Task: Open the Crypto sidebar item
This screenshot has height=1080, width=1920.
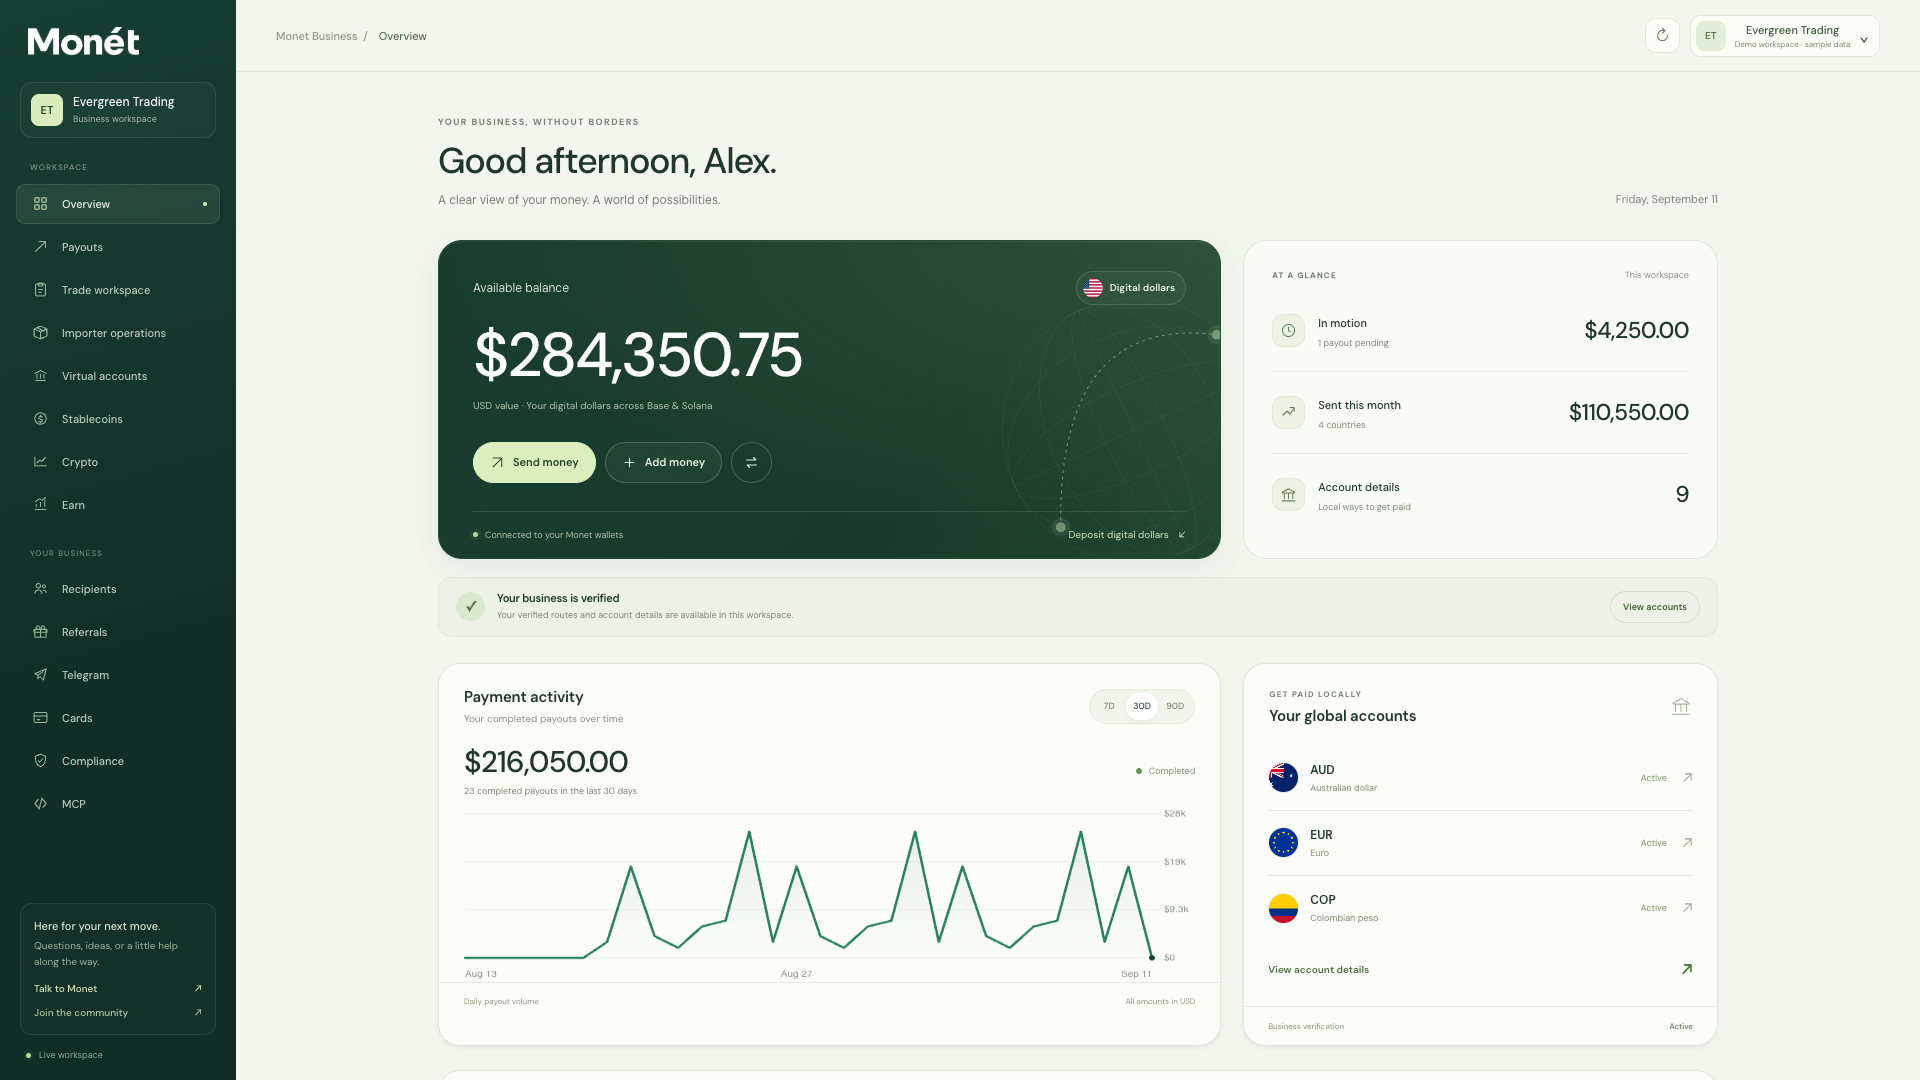Action: click(x=118, y=462)
